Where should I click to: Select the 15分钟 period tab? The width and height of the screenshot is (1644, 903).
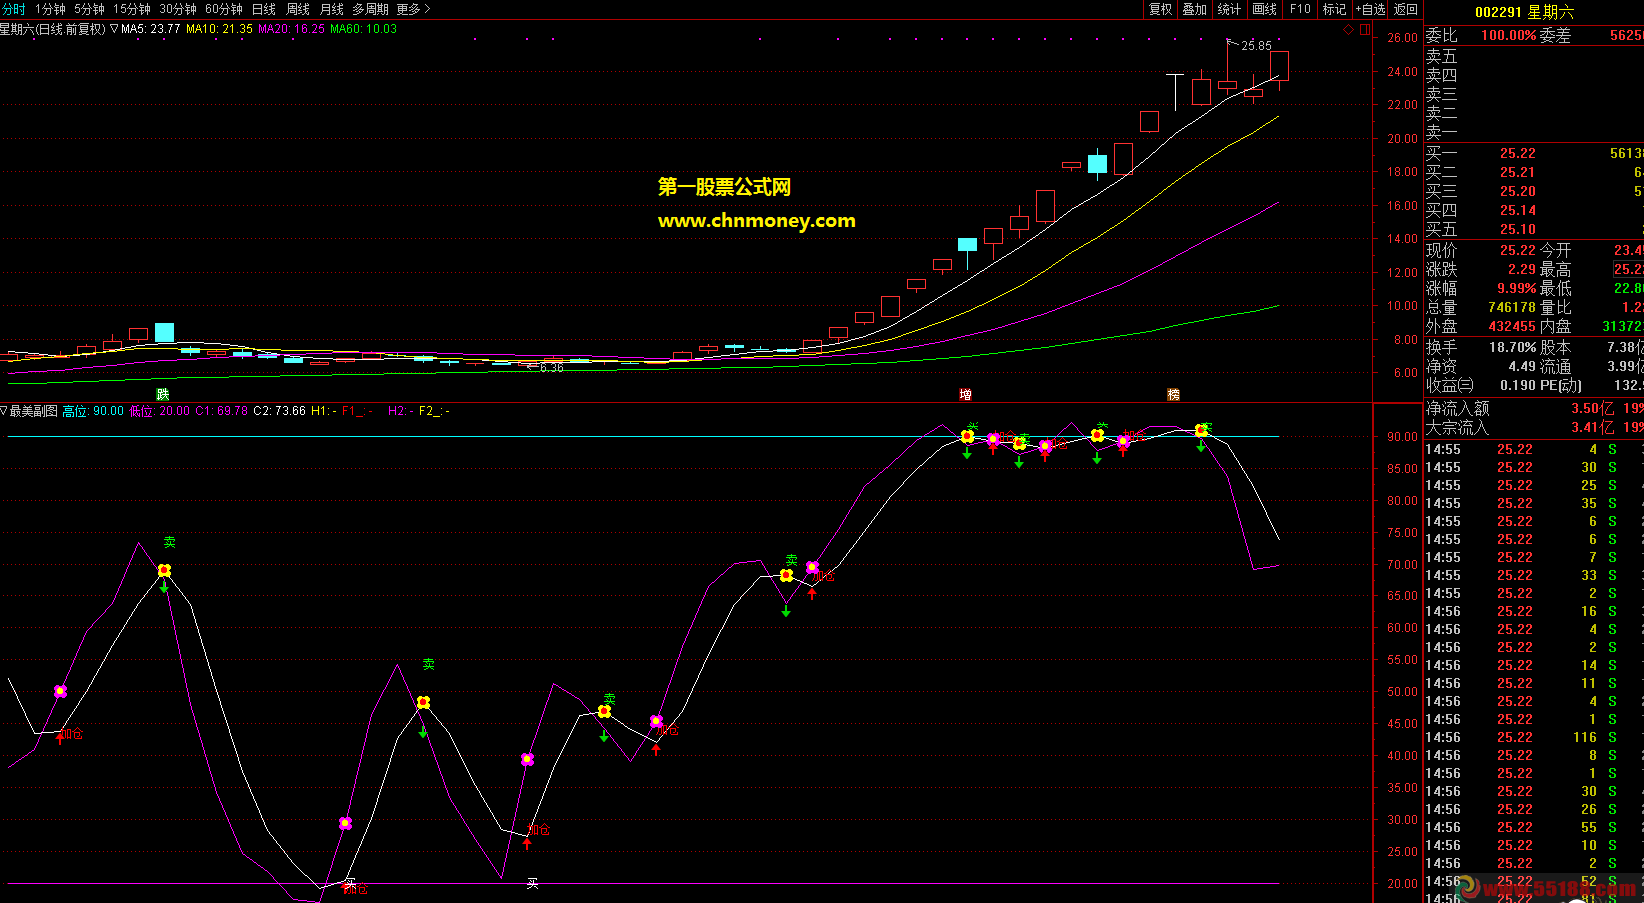click(132, 9)
